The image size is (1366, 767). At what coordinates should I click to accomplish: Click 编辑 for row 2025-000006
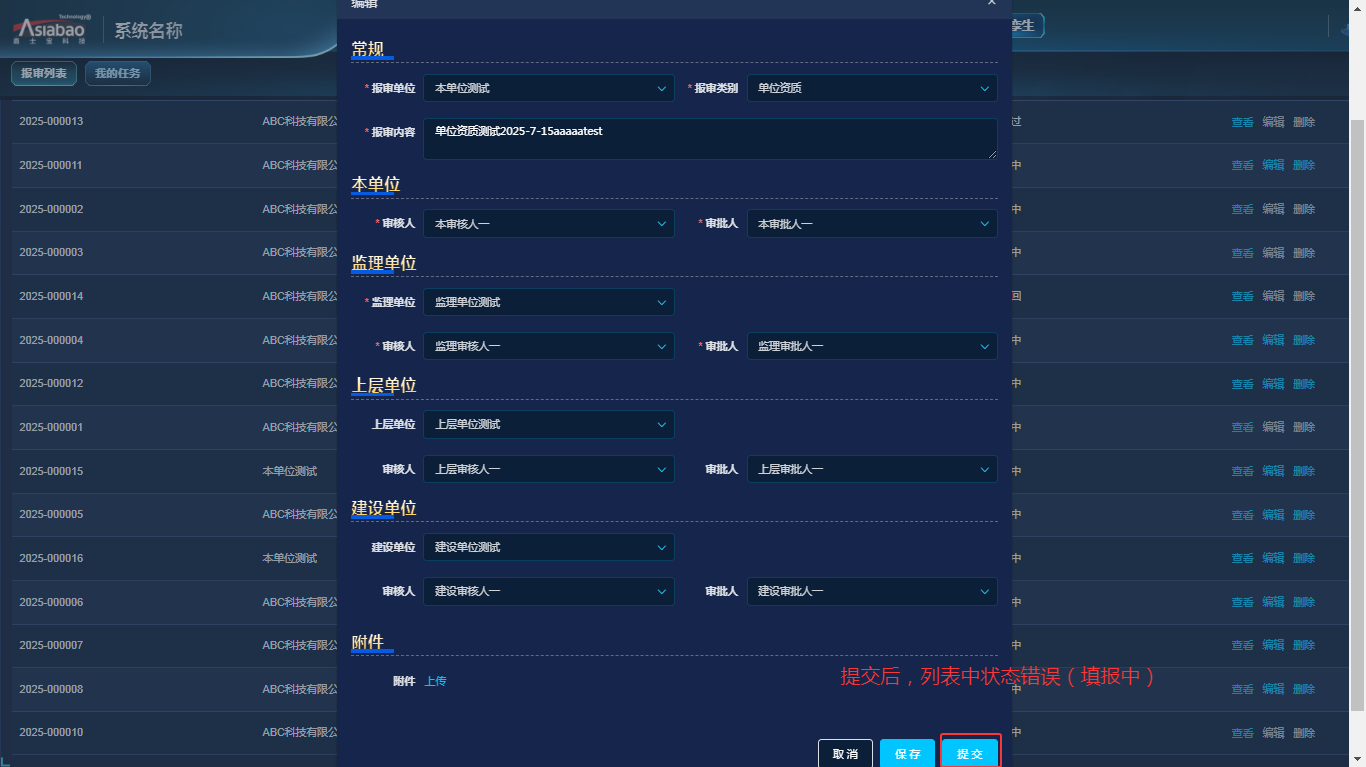(x=1273, y=602)
